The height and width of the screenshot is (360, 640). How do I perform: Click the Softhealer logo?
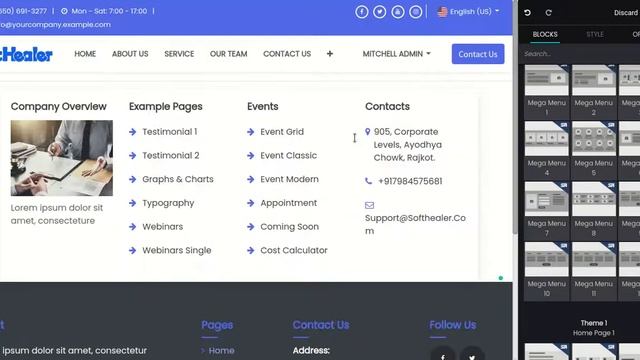click(26, 54)
